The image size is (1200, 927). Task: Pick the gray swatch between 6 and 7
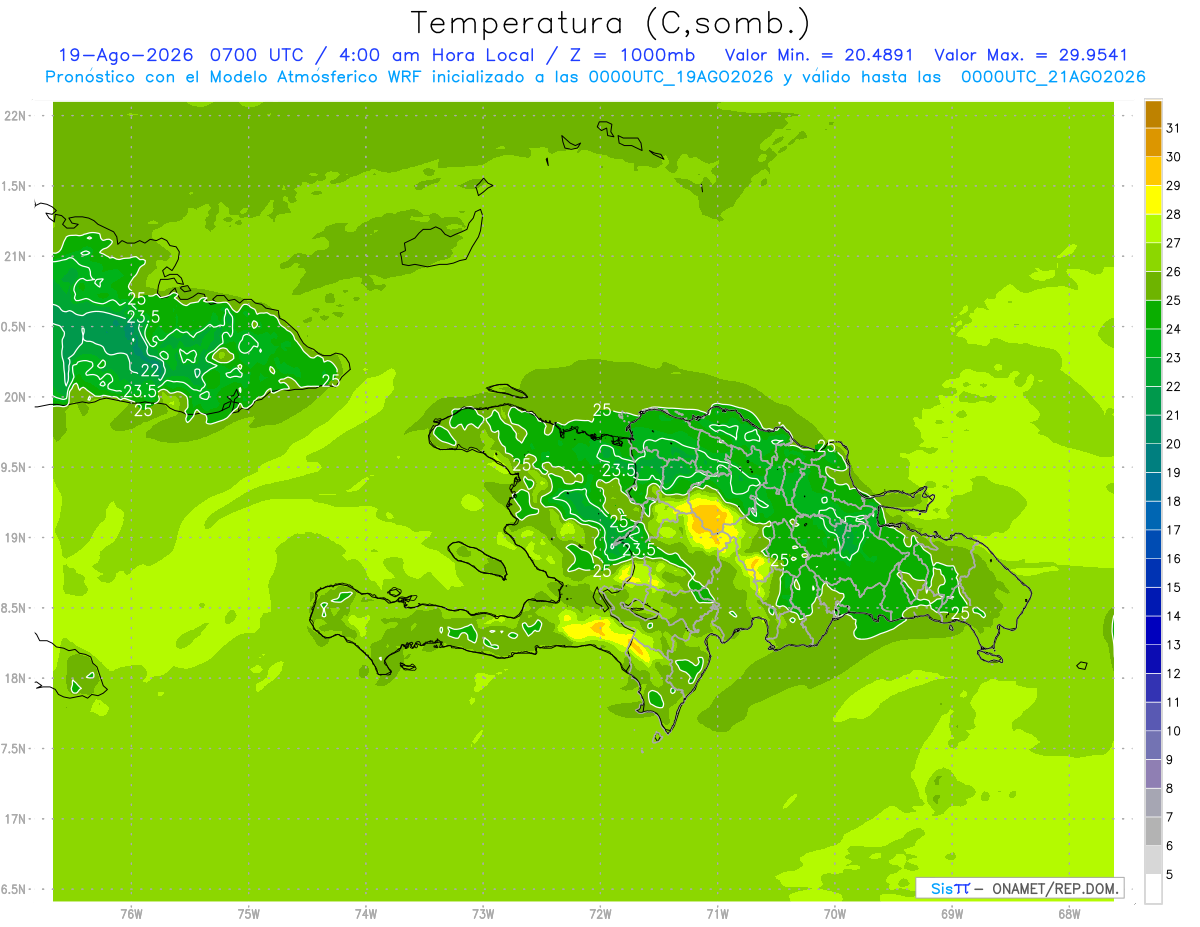(x=1153, y=831)
